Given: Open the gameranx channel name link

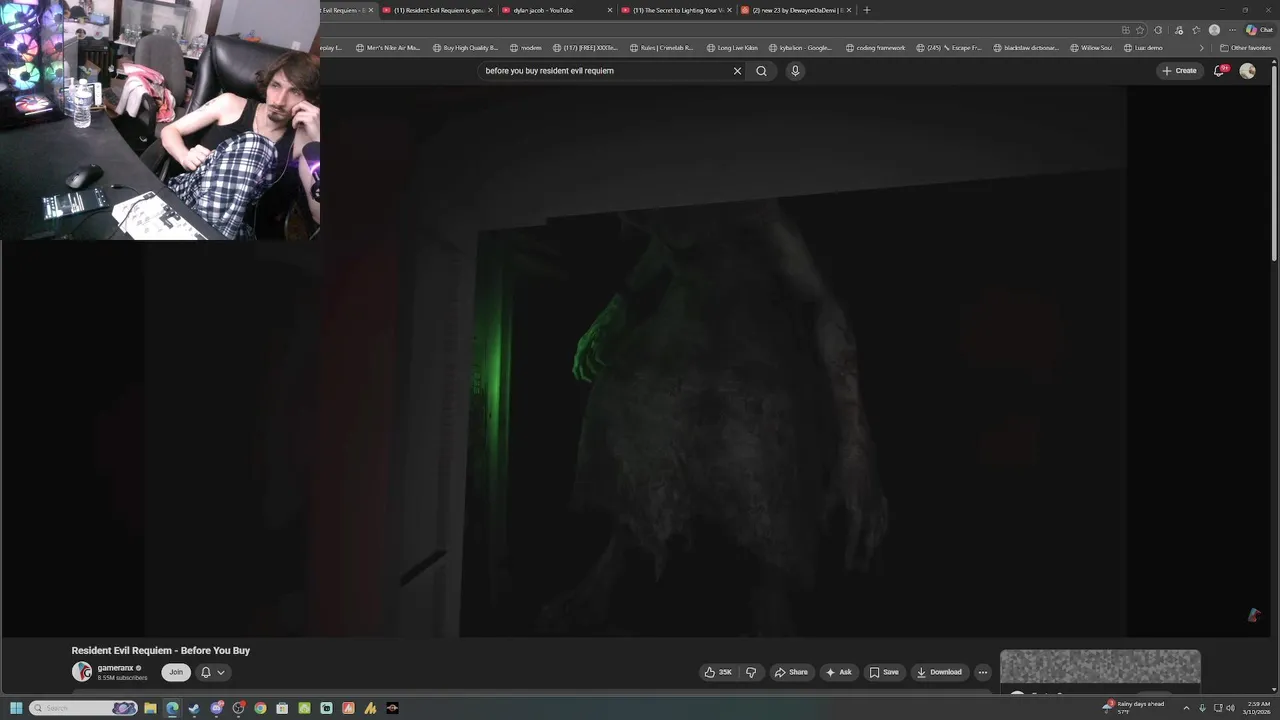Looking at the screenshot, I should 115,668.
